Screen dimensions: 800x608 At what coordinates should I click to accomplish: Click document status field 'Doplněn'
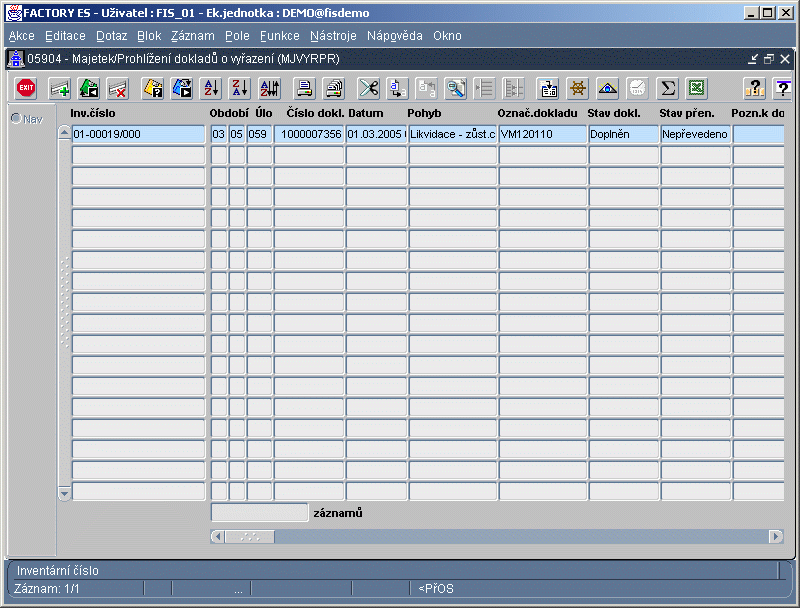(x=623, y=134)
